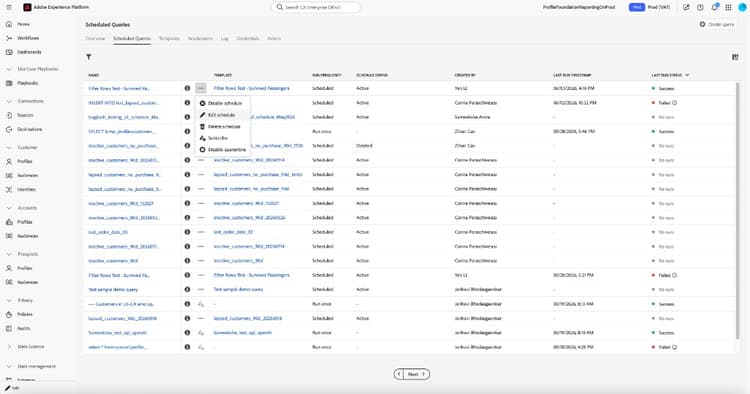Open more actions for inactive_customers_90d row
The height and width of the screenshot is (394, 750).
(x=201, y=261)
